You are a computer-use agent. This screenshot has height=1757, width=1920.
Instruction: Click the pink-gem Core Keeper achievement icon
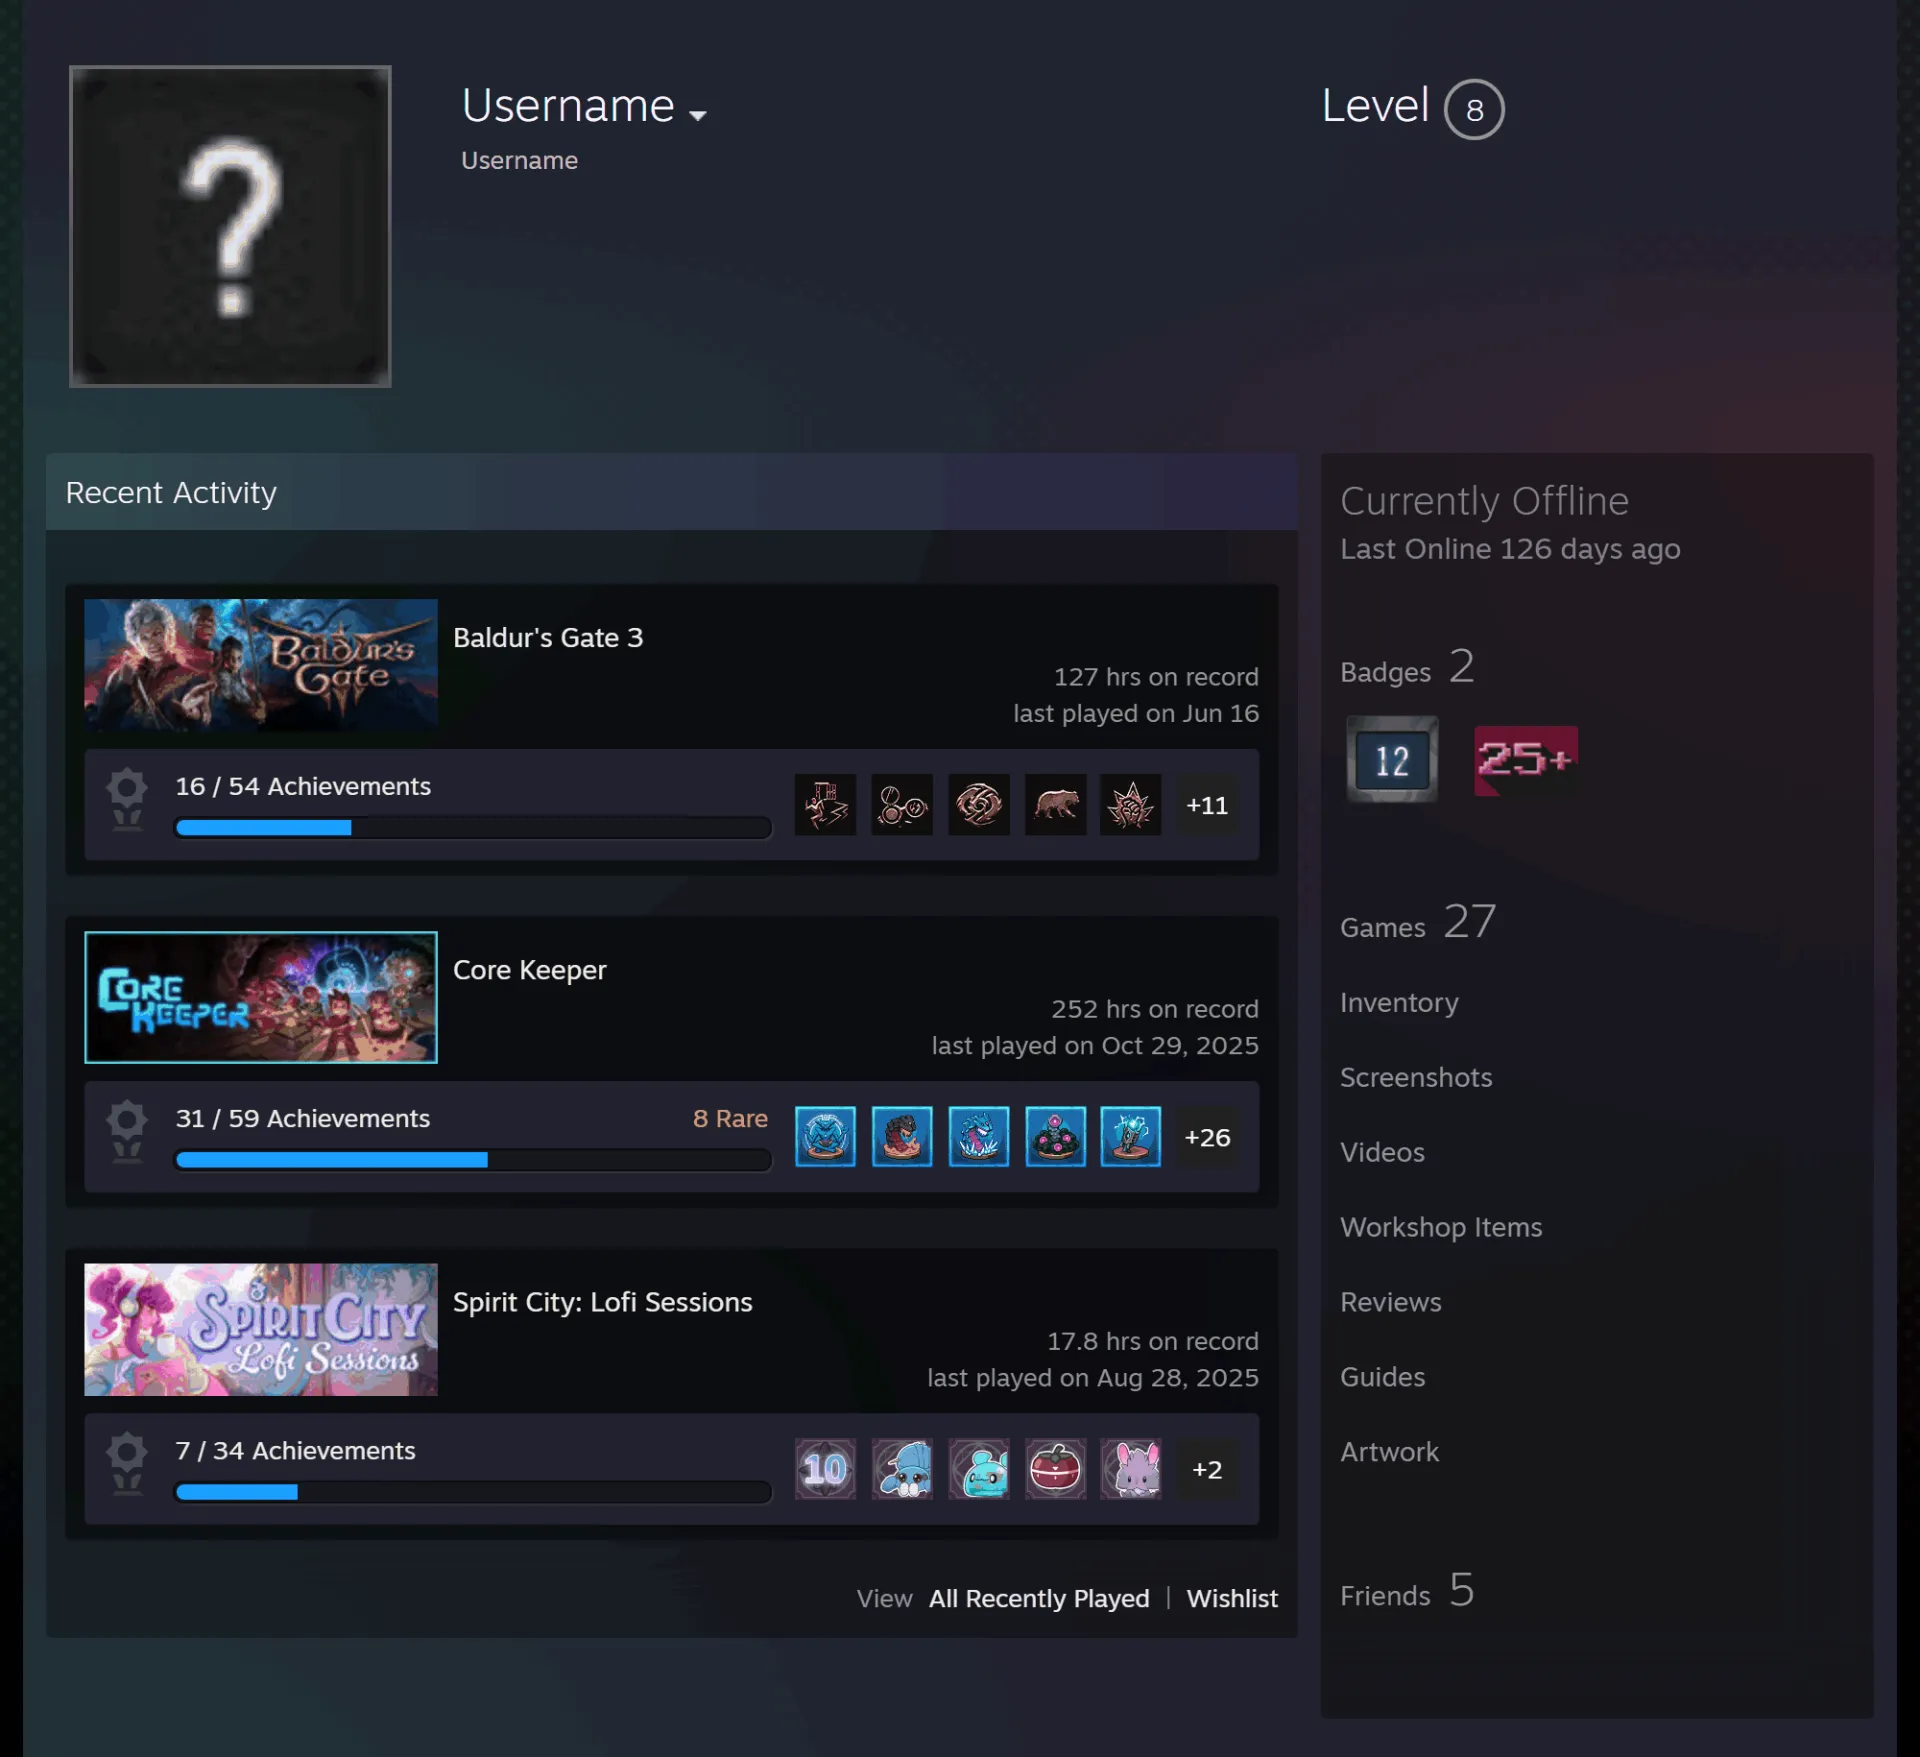pyautogui.click(x=1056, y=1136)
